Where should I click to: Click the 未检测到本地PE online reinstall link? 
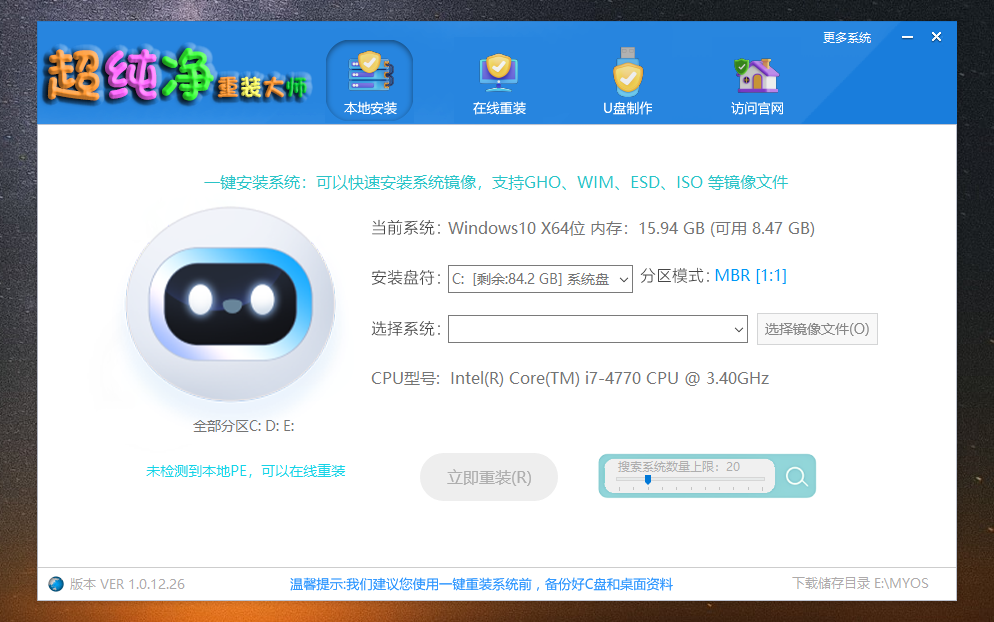tap(245, 471)
